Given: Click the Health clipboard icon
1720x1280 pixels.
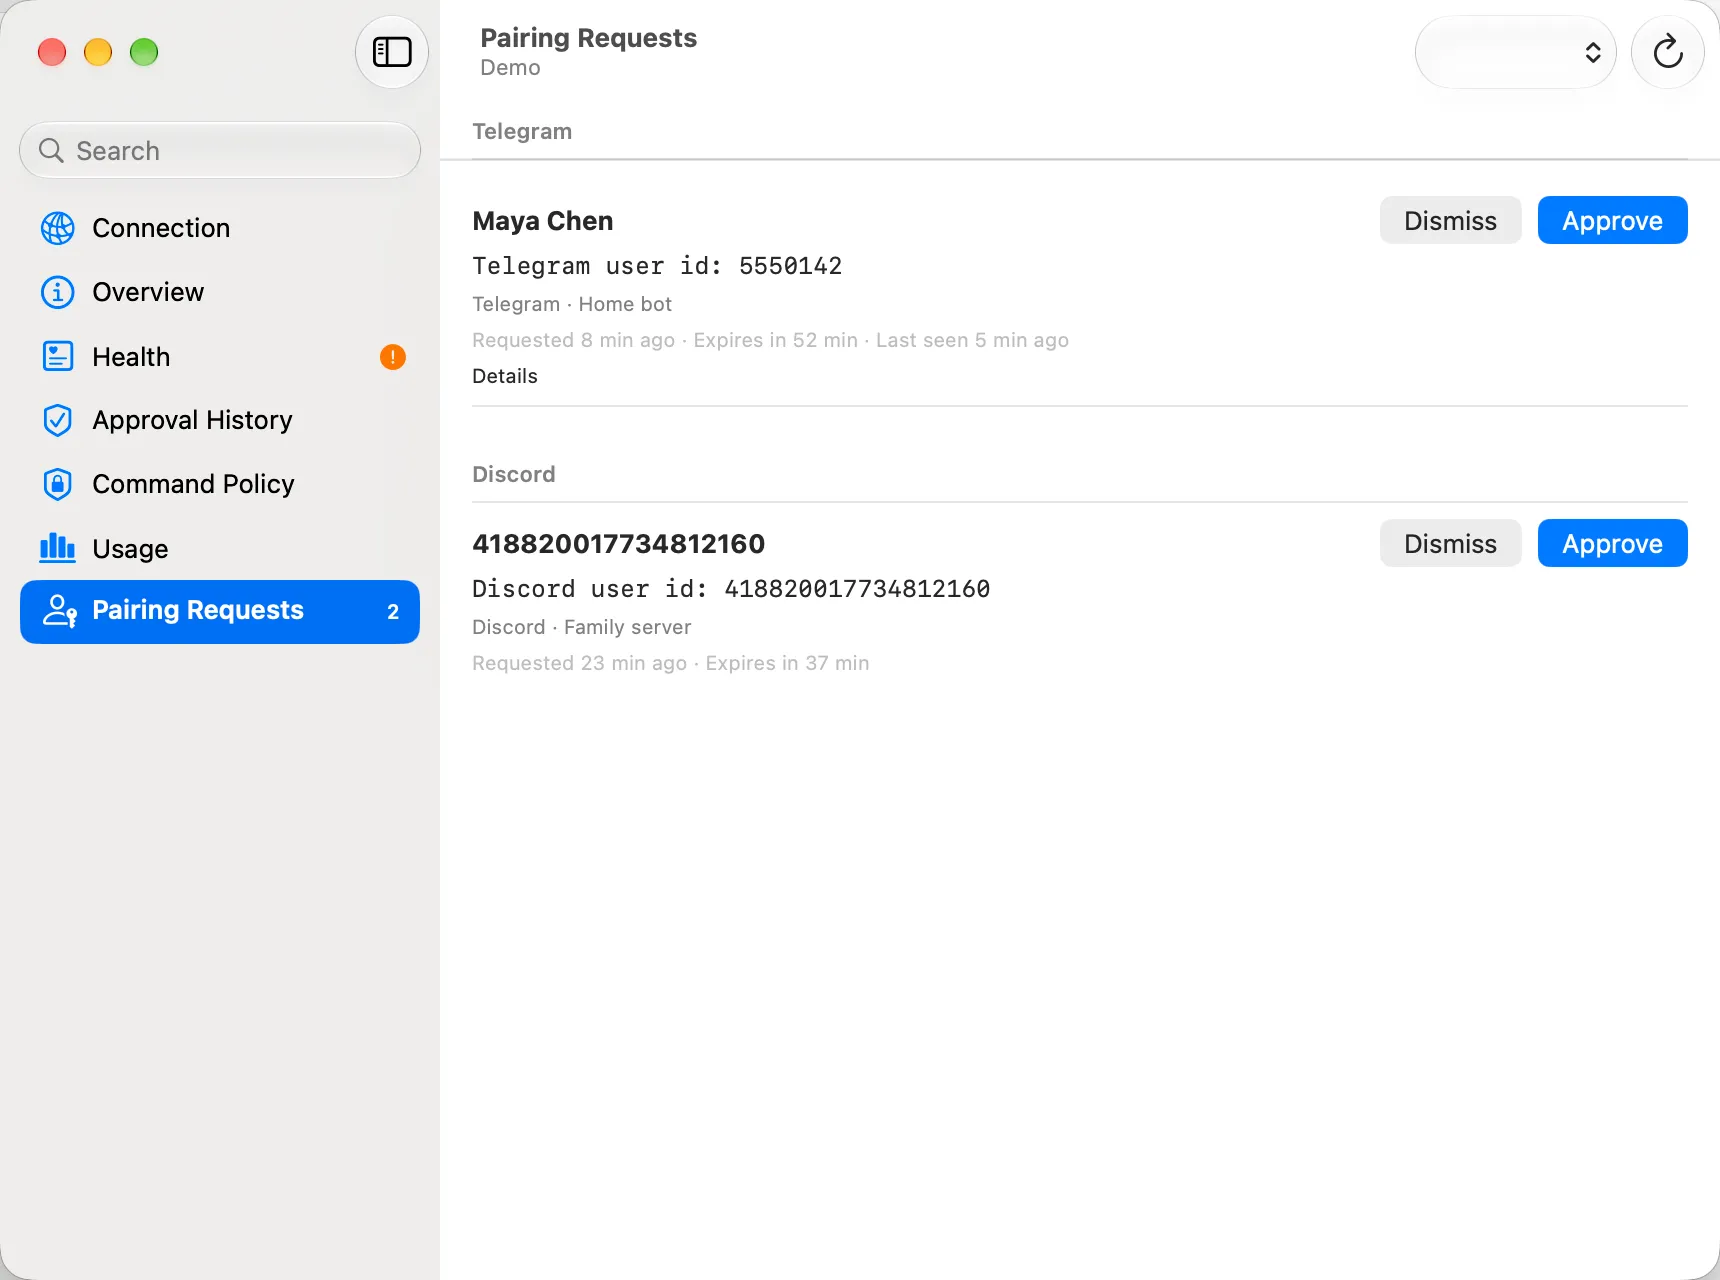Looking at the screenshot, I should point(58,356).
